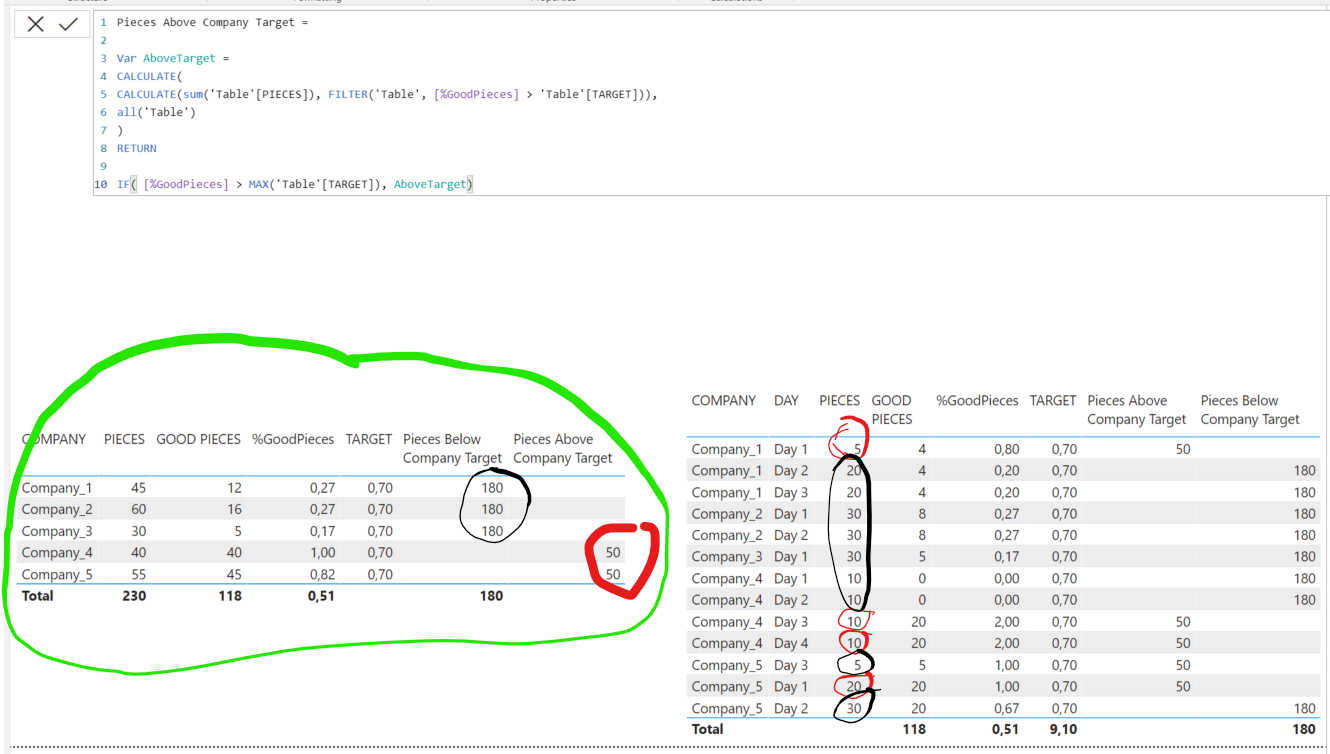Click the IF expression line of the formula
Viewport: 1330px width, 754px height.
pos(294,184)
